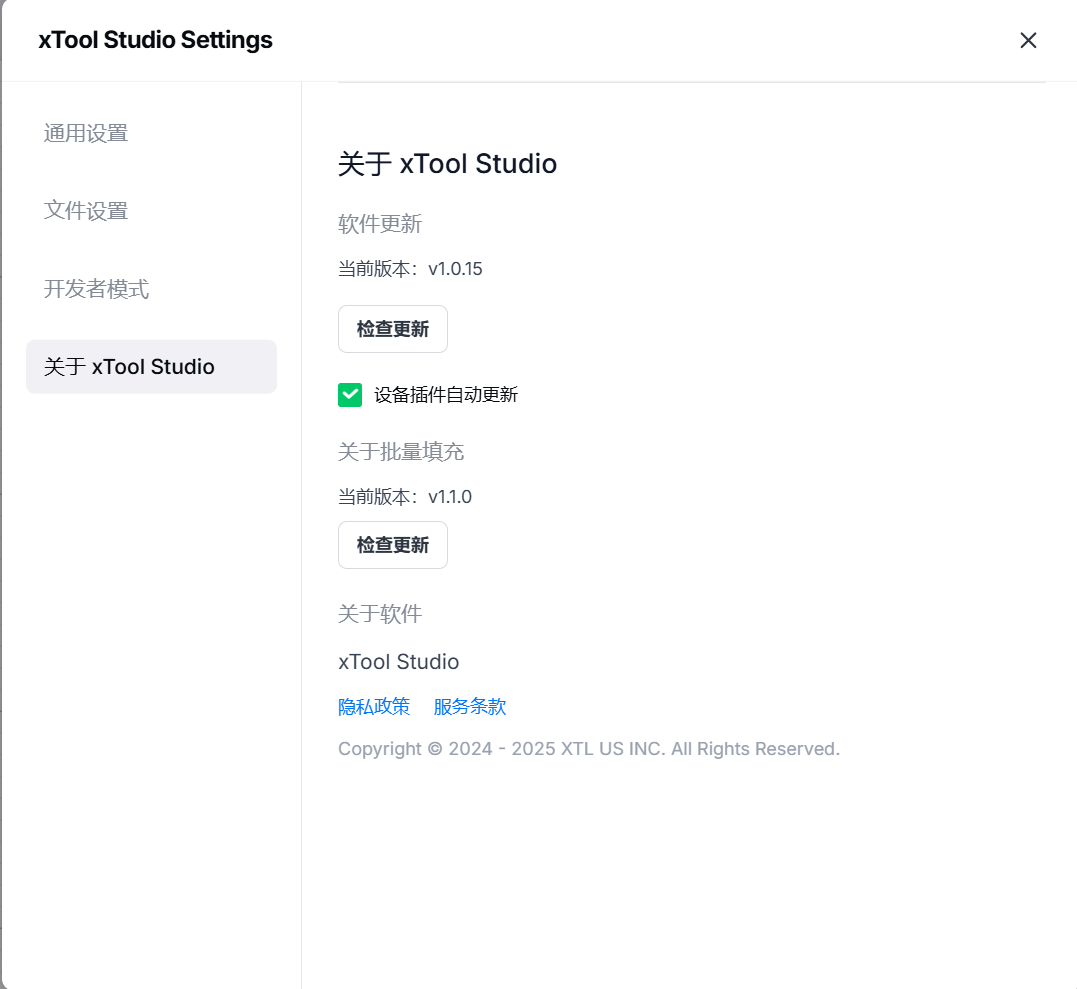This screenshot has width=1077, height=989.
Task: Click the xTool Studio Settings dialog title
Action: tap(155, 40)
